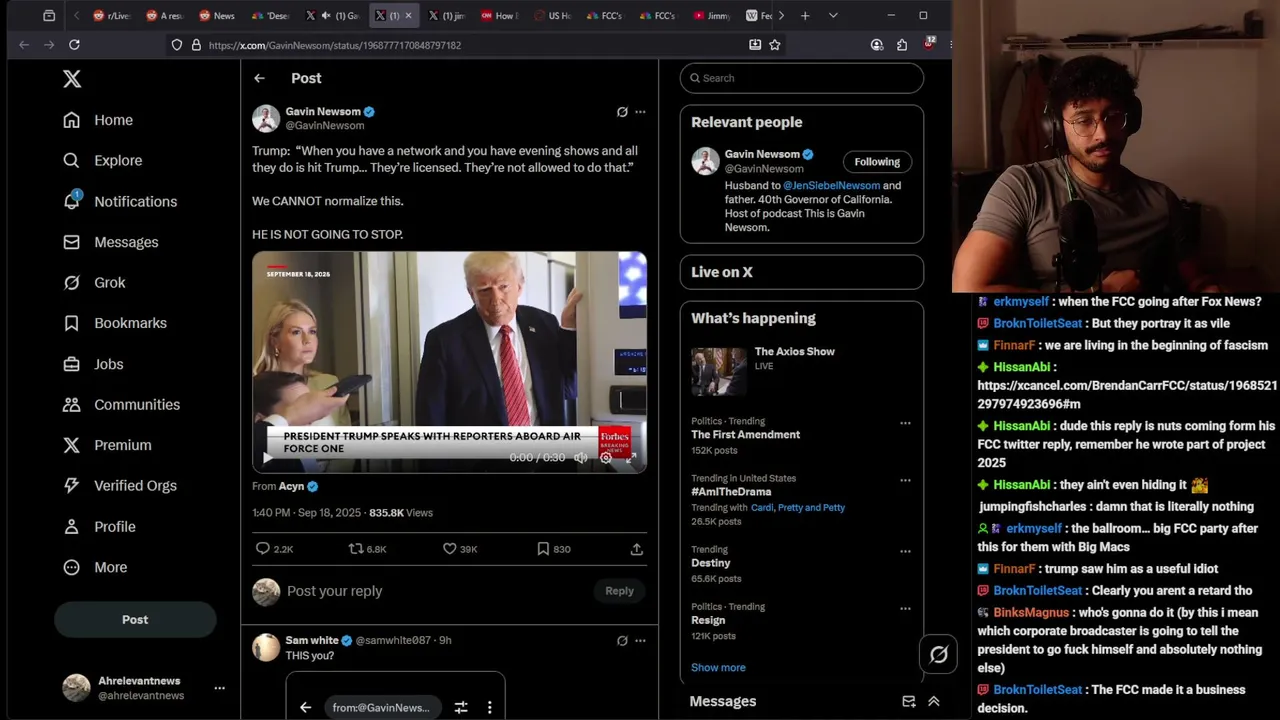Viewport: 1280px width, 720px height.
Task: Click Gavin Newsom's avatar on the post
Action: pos(266,118)
